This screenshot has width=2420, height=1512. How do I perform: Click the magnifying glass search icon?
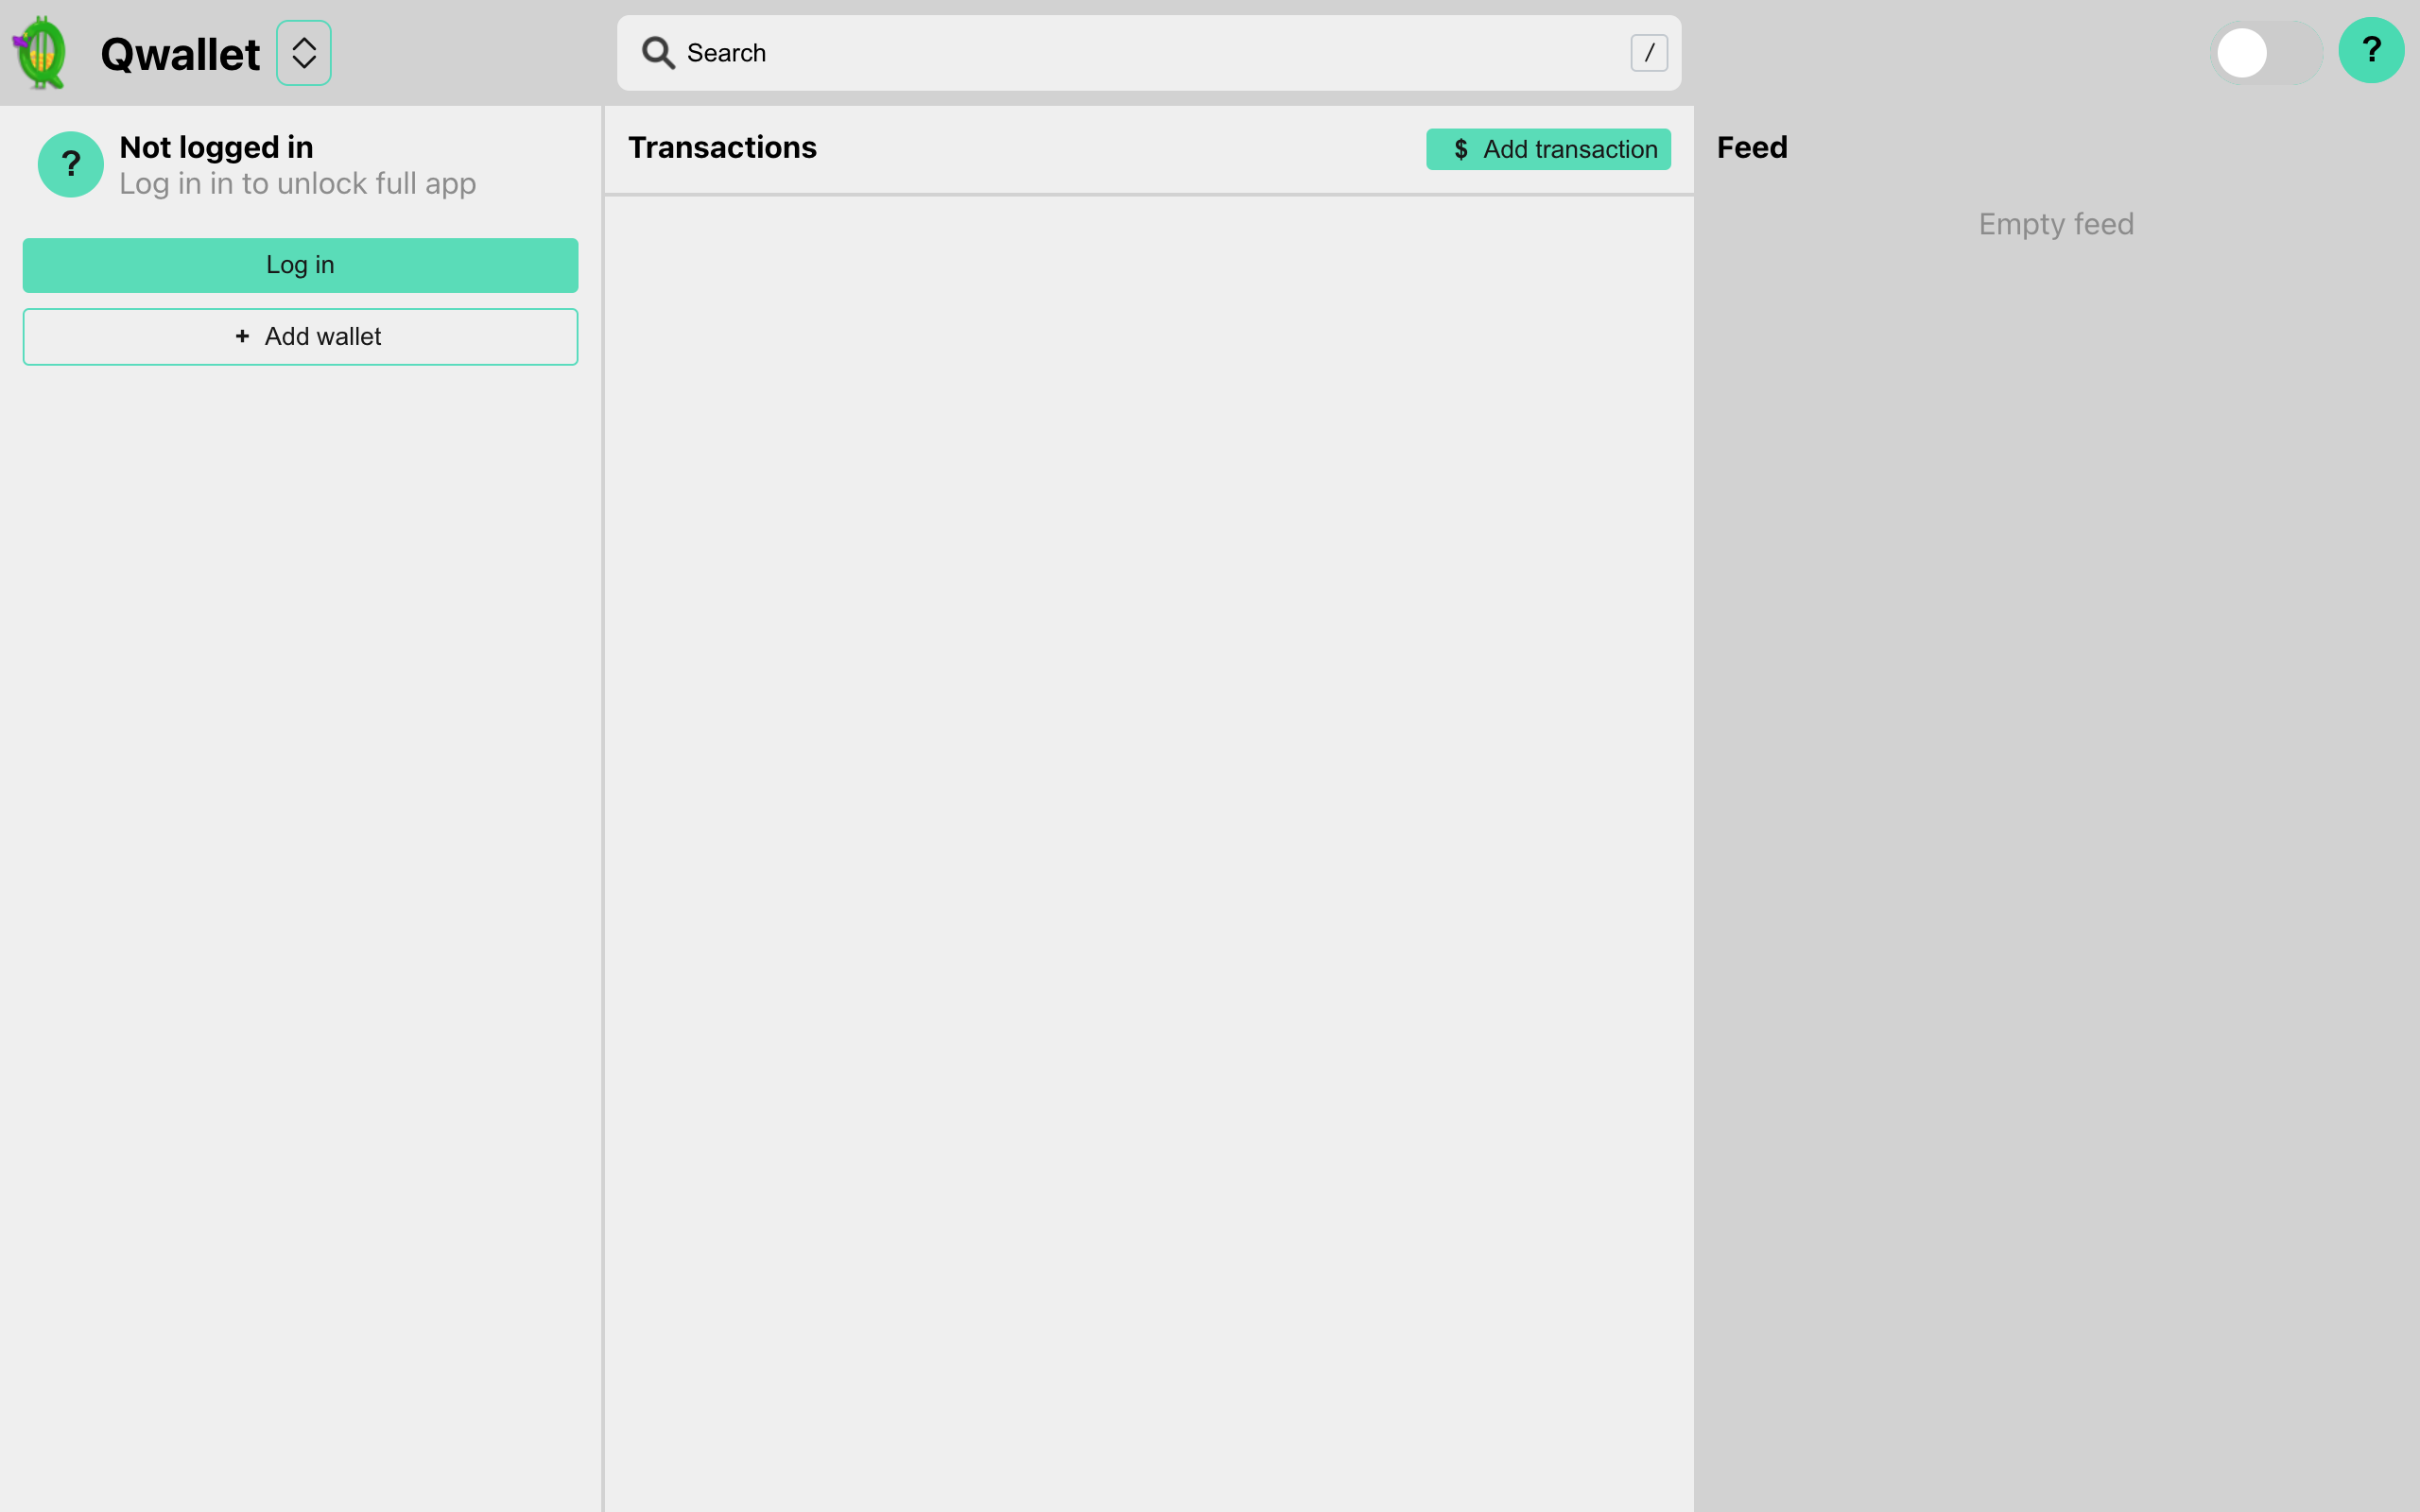658,53
